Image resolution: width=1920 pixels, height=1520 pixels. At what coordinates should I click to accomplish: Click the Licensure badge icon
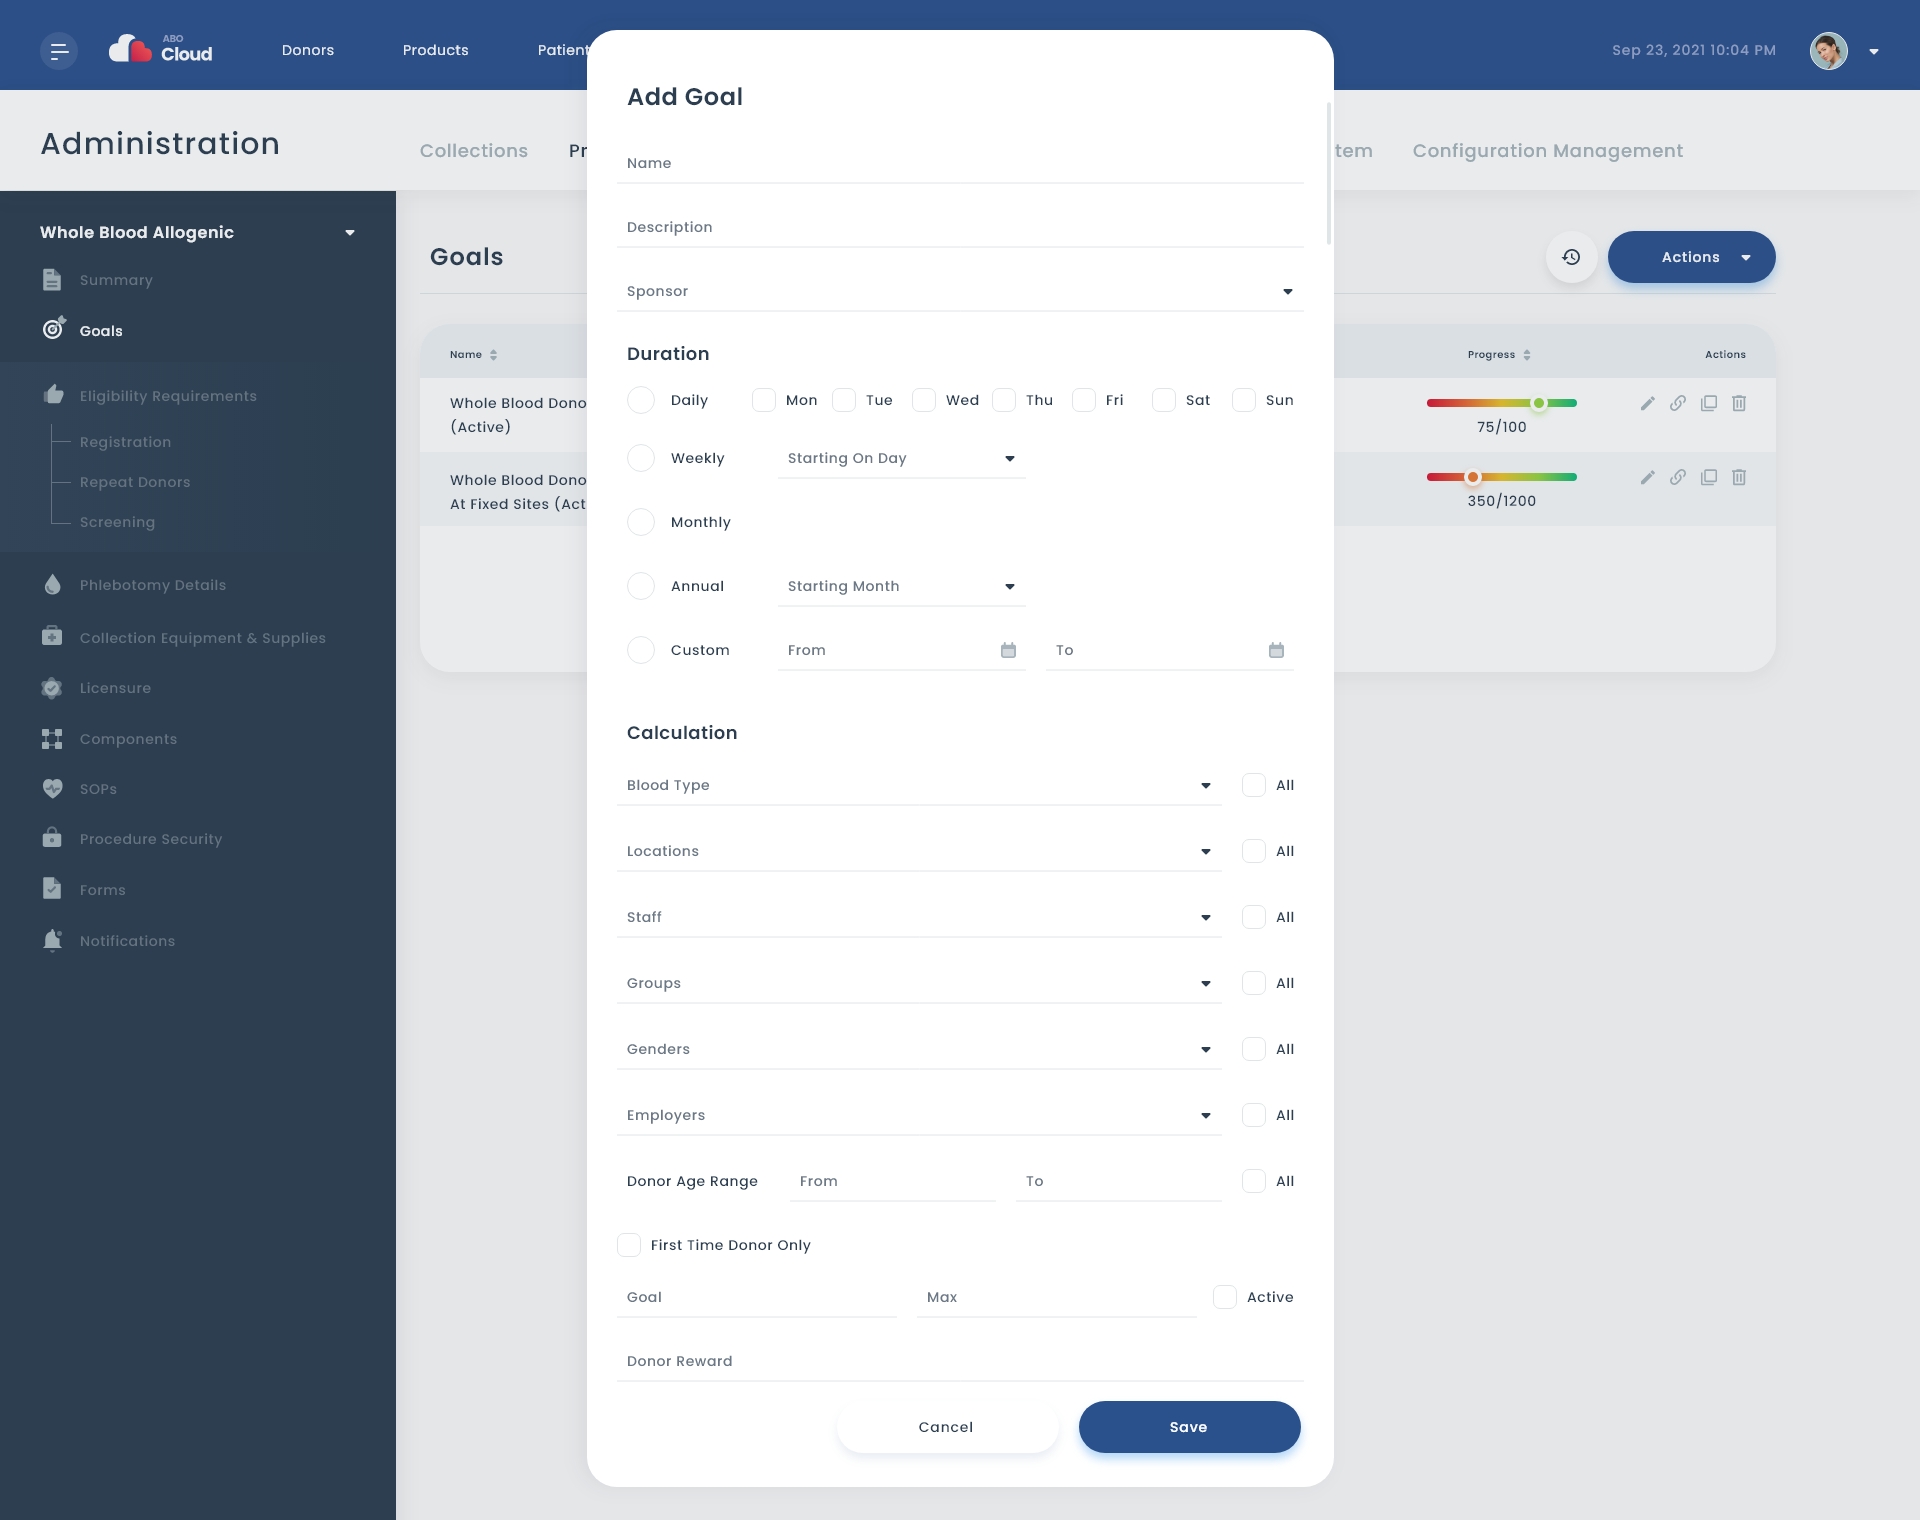tap(52, 687)
